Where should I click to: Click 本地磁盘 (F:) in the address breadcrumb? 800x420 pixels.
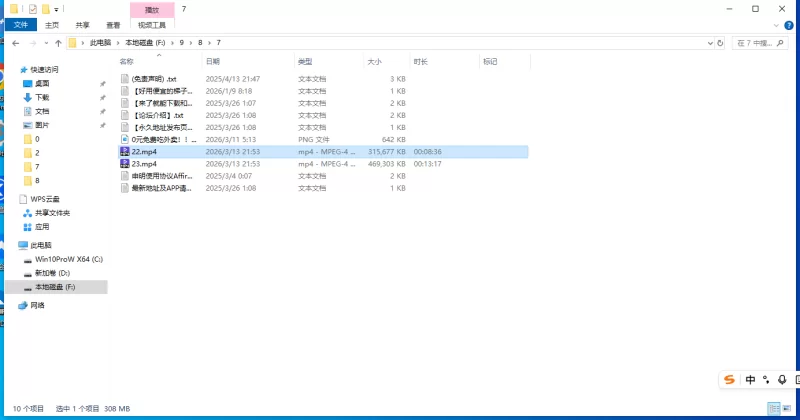[x=145, y=43]
